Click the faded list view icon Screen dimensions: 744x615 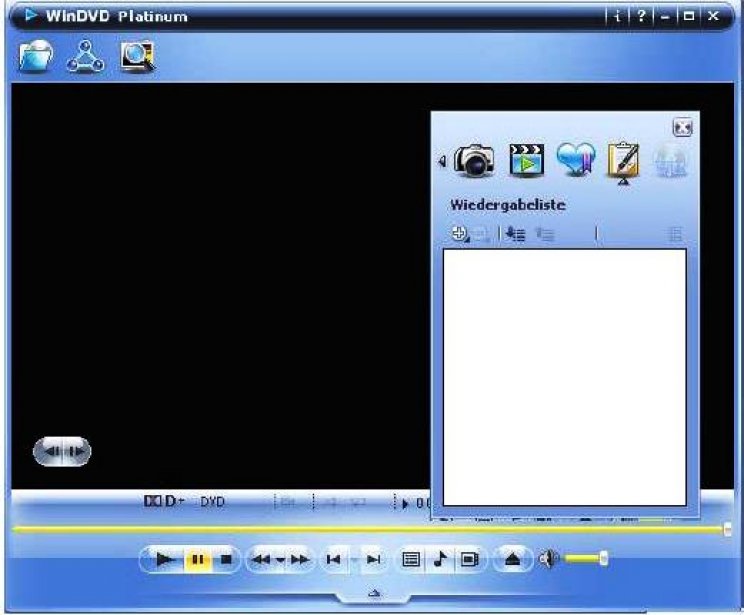point(675,234)
